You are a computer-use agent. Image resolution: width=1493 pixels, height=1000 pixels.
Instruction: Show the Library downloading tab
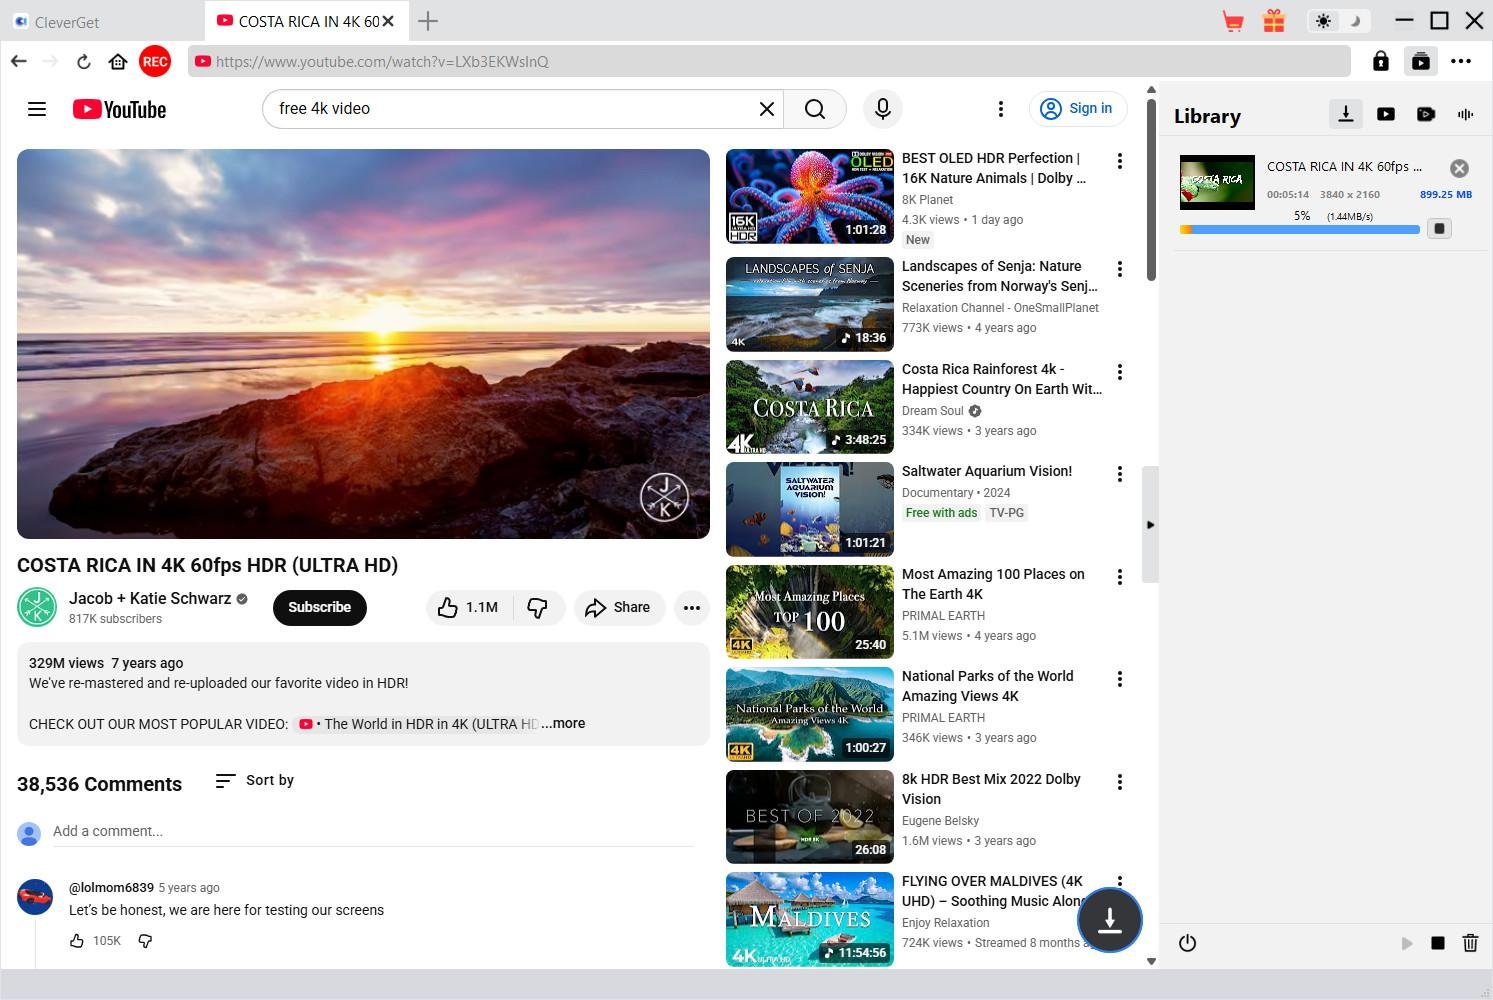pos(1346,114)
